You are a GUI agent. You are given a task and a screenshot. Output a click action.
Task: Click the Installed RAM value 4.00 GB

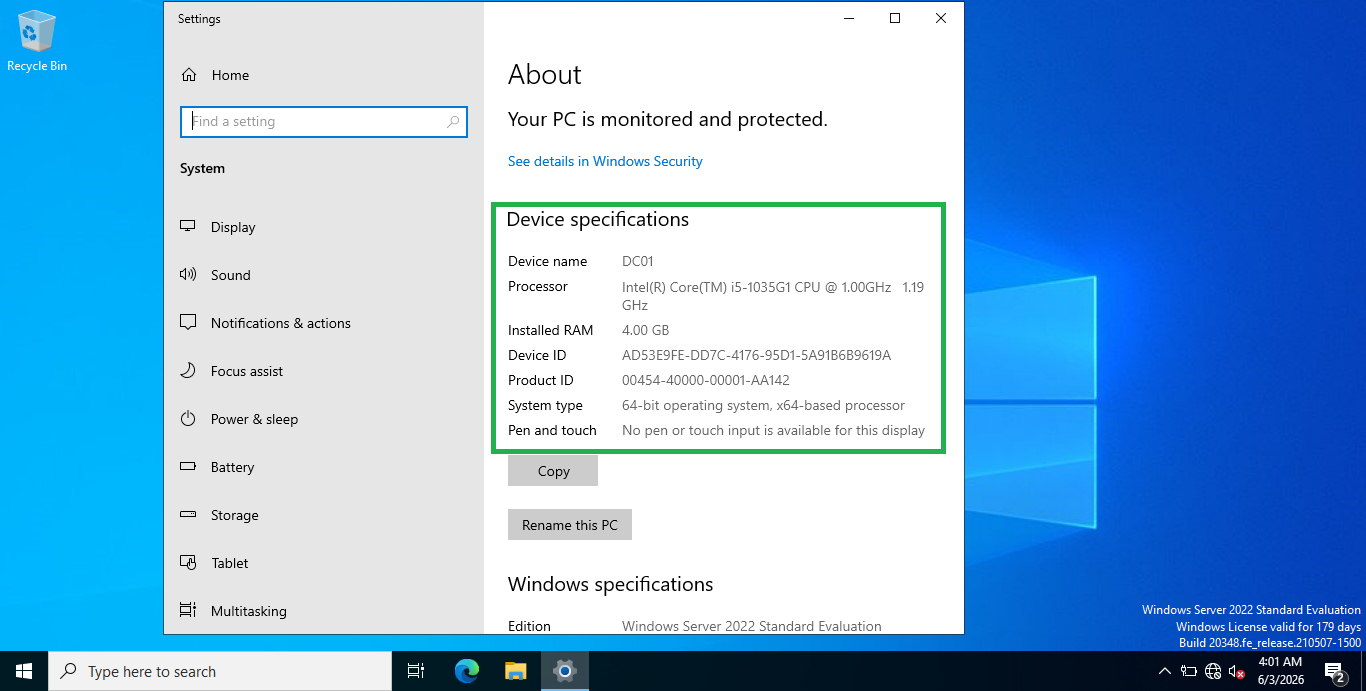point(645,330)
